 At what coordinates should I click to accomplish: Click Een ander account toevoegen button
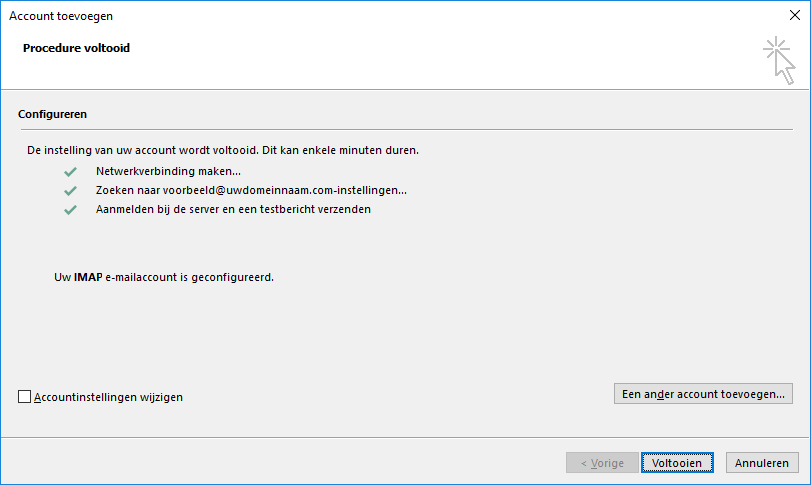[x=703, y=393]
